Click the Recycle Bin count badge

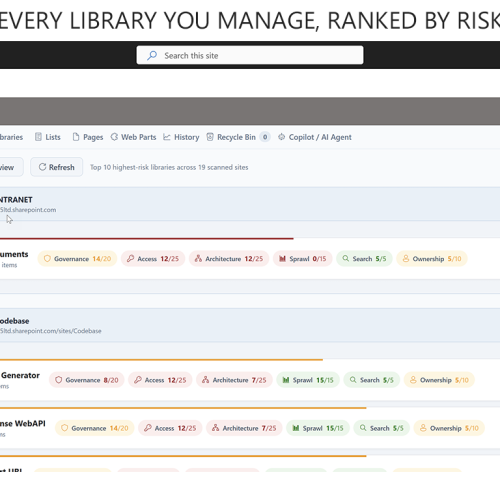[265, 137]
